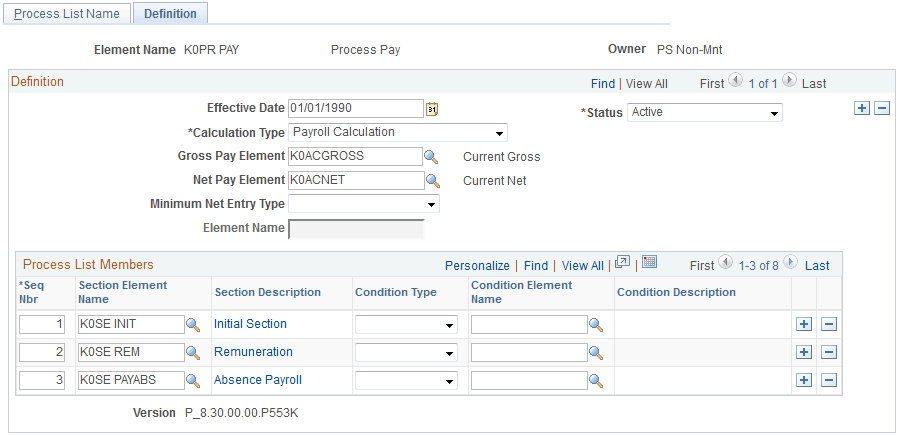Expand the Status dropdown
The image size is (899, 436).
click(705, 113)
